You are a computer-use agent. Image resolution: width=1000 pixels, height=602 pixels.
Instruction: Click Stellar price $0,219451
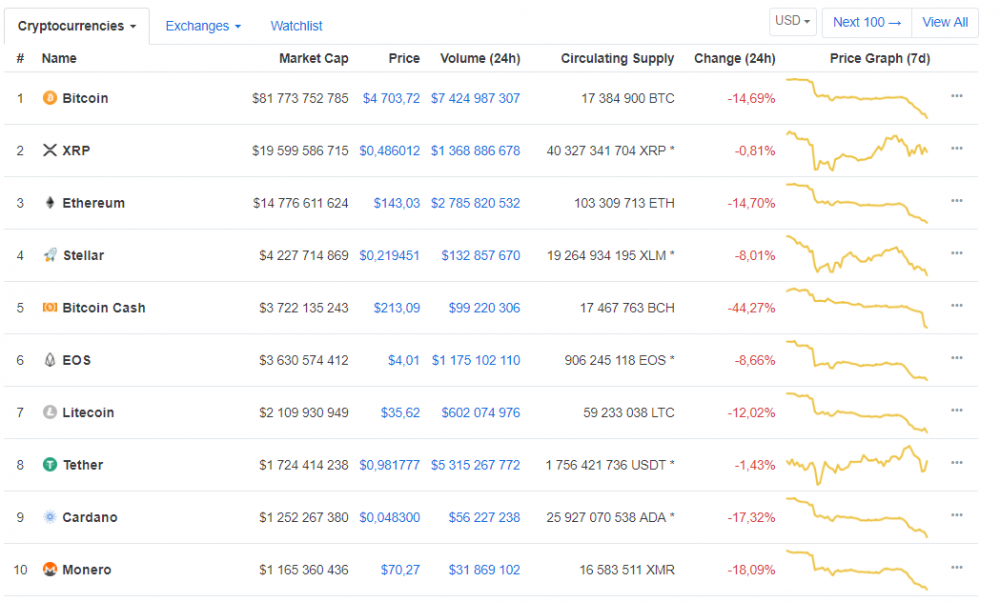point(390,255)
